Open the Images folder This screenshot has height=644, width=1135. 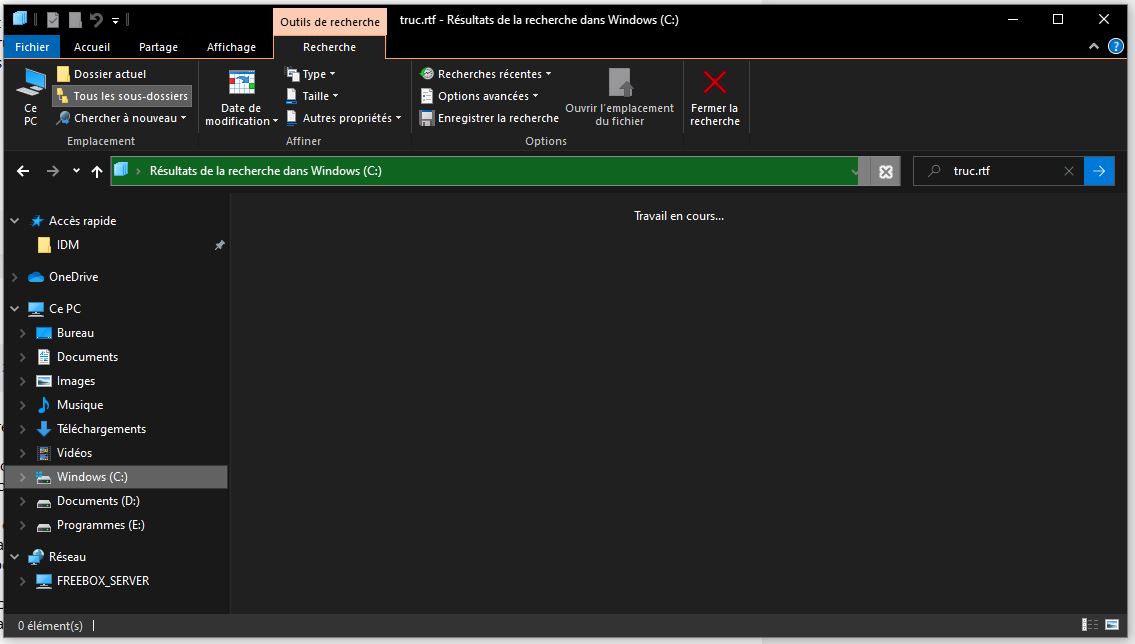click(75, 381)
